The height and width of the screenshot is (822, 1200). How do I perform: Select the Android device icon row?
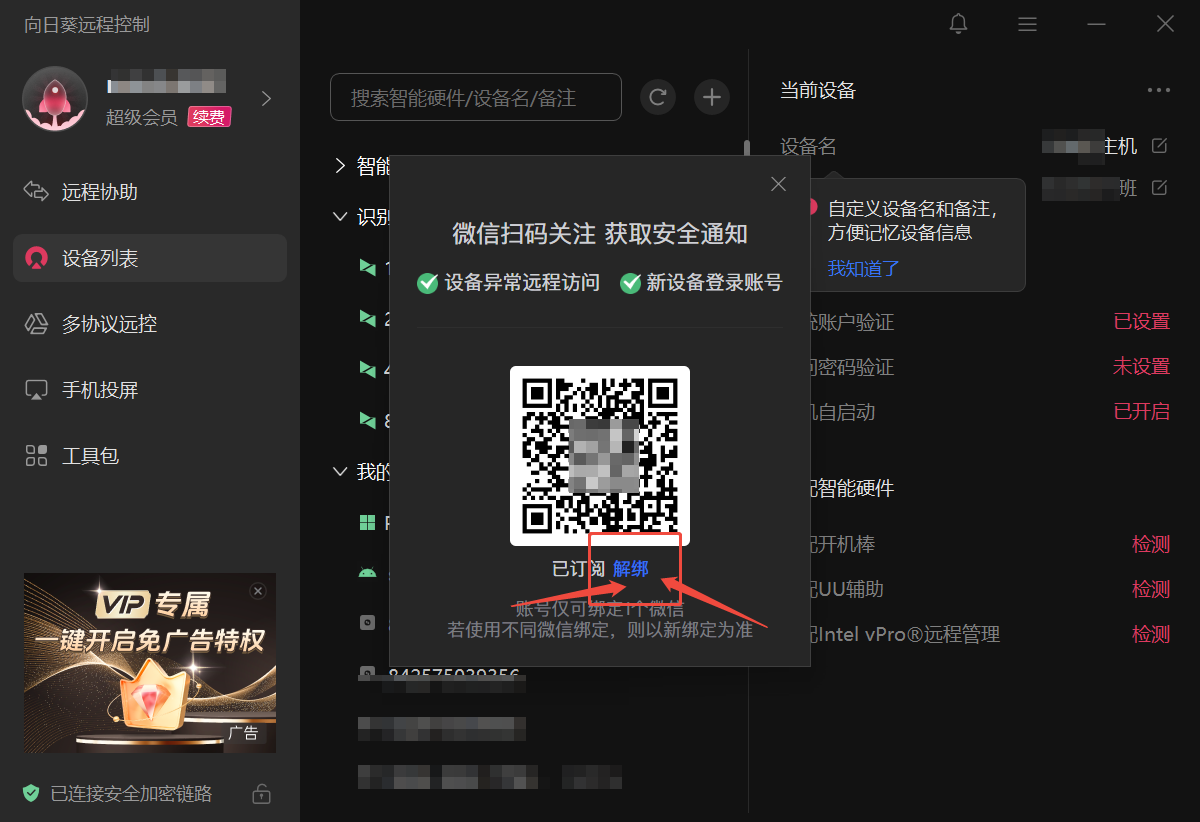367,572
